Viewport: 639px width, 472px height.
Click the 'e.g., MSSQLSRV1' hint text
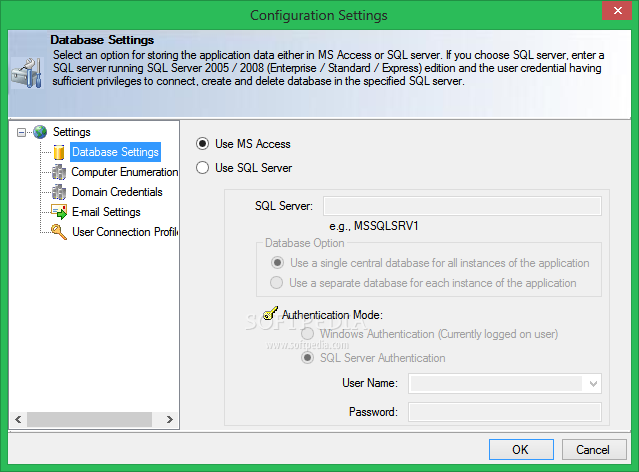374,226
